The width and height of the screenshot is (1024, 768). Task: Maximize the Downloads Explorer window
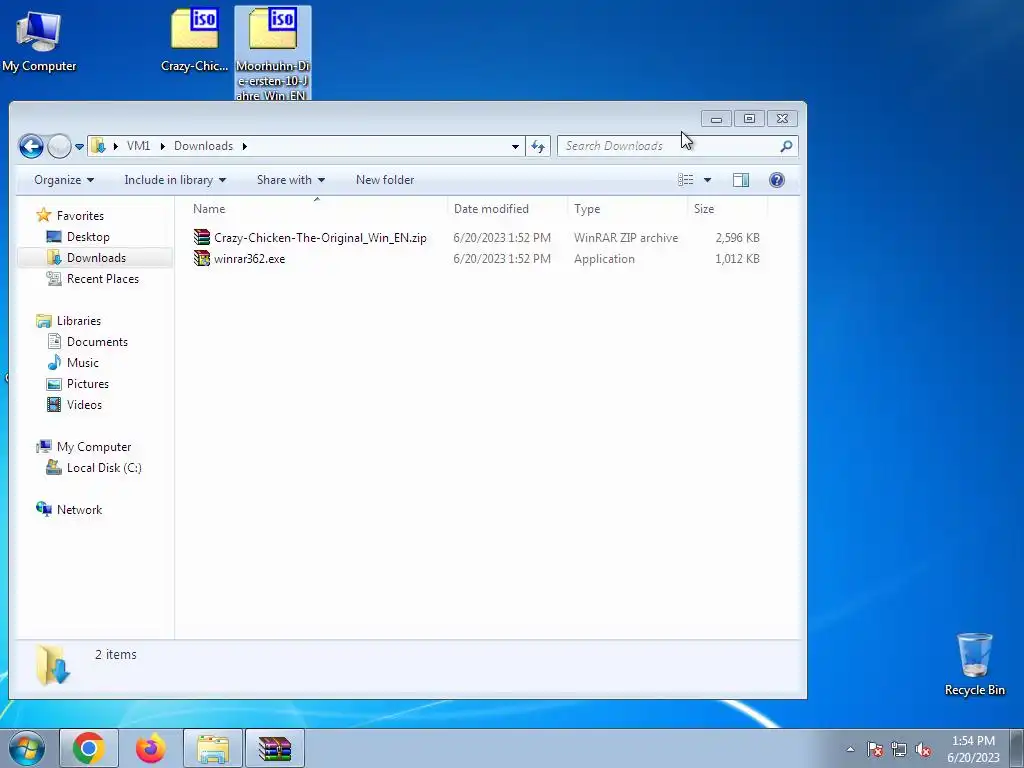749,118
